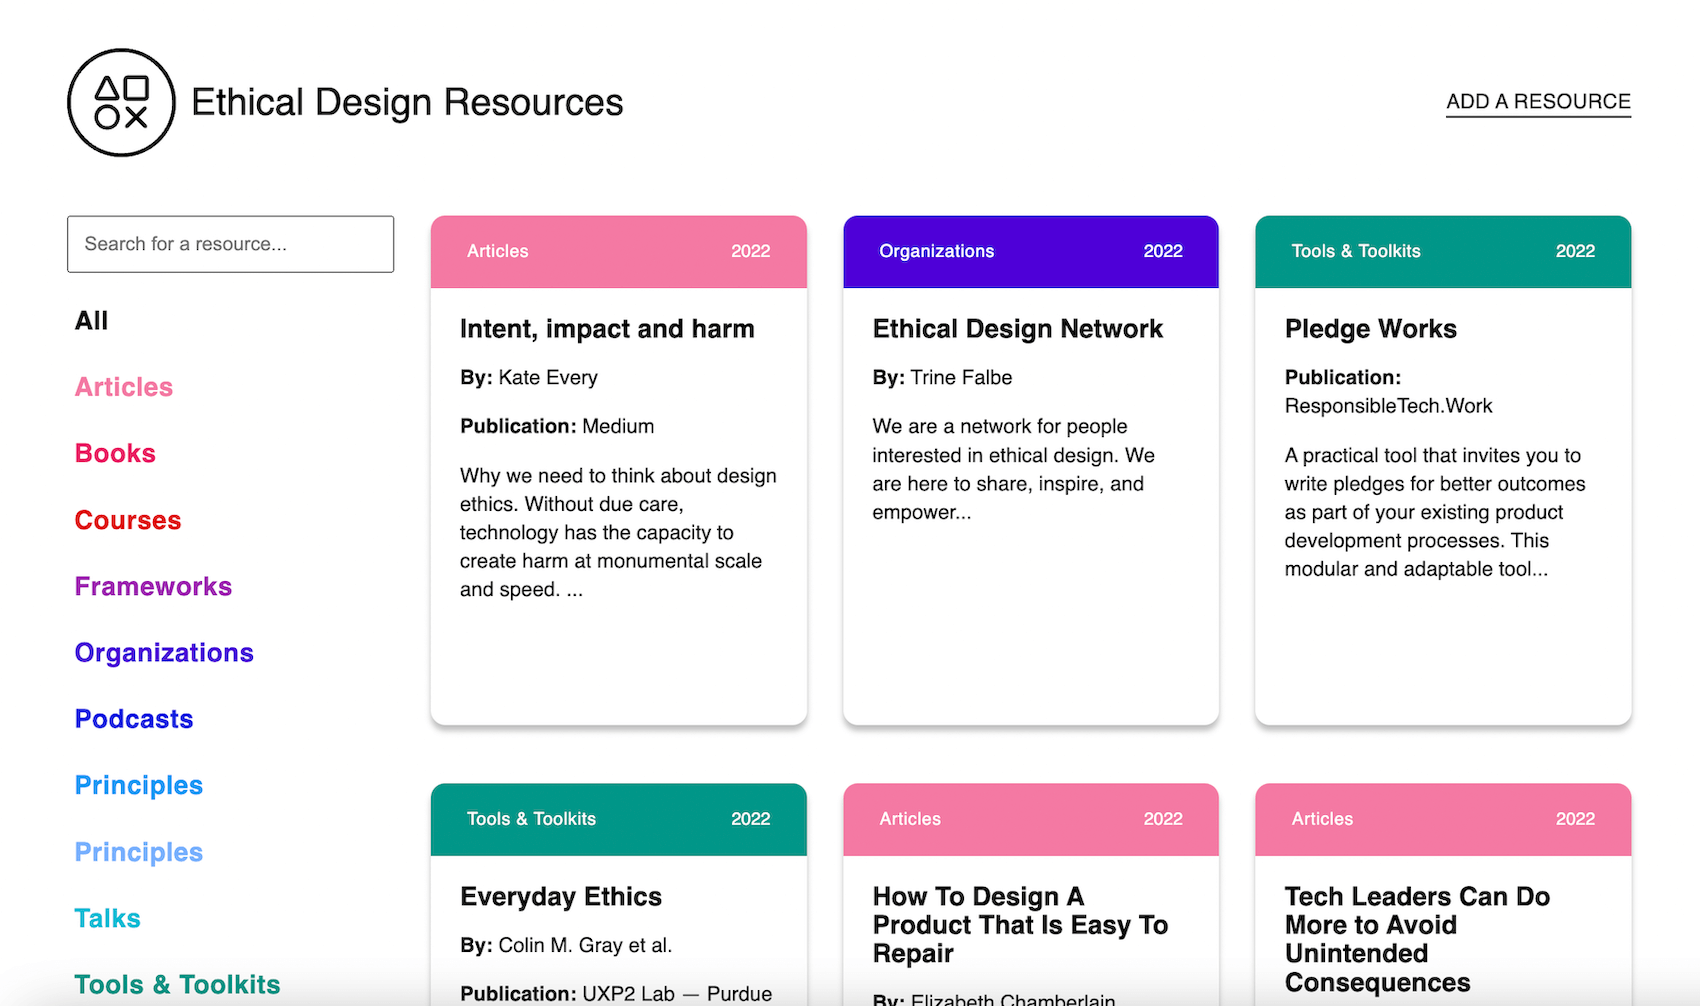Select the Books category filter
This screenshot has height=1006, width=1700.
point(114,453)
